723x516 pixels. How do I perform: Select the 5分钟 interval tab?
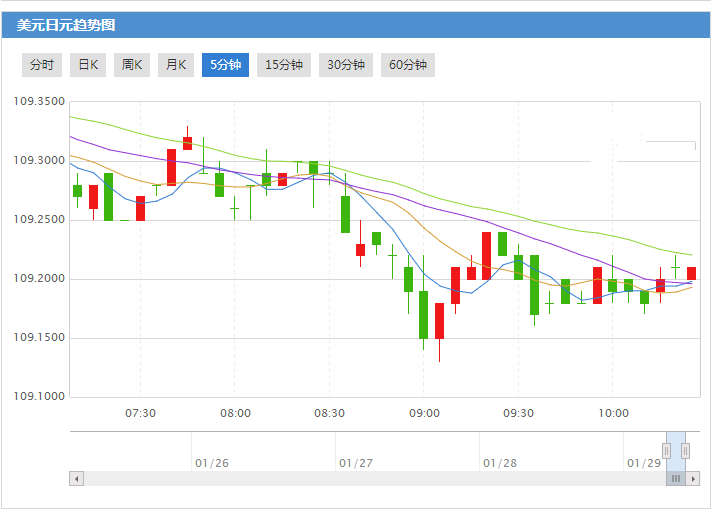[x=225, y=65]
